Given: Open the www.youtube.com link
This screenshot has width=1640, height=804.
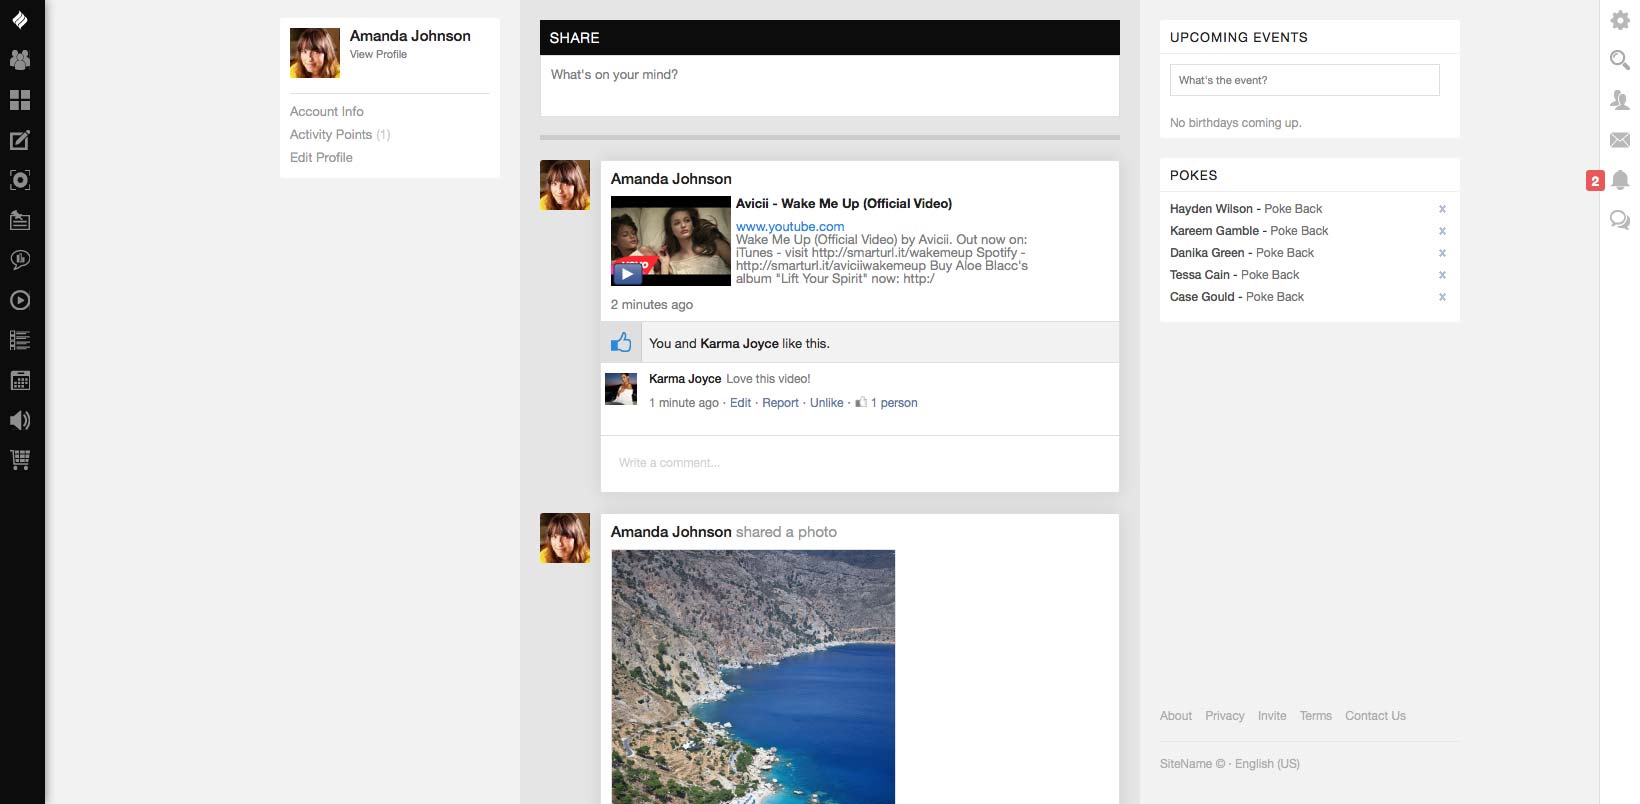Looking at the screenshot, I should pos(790,227).
